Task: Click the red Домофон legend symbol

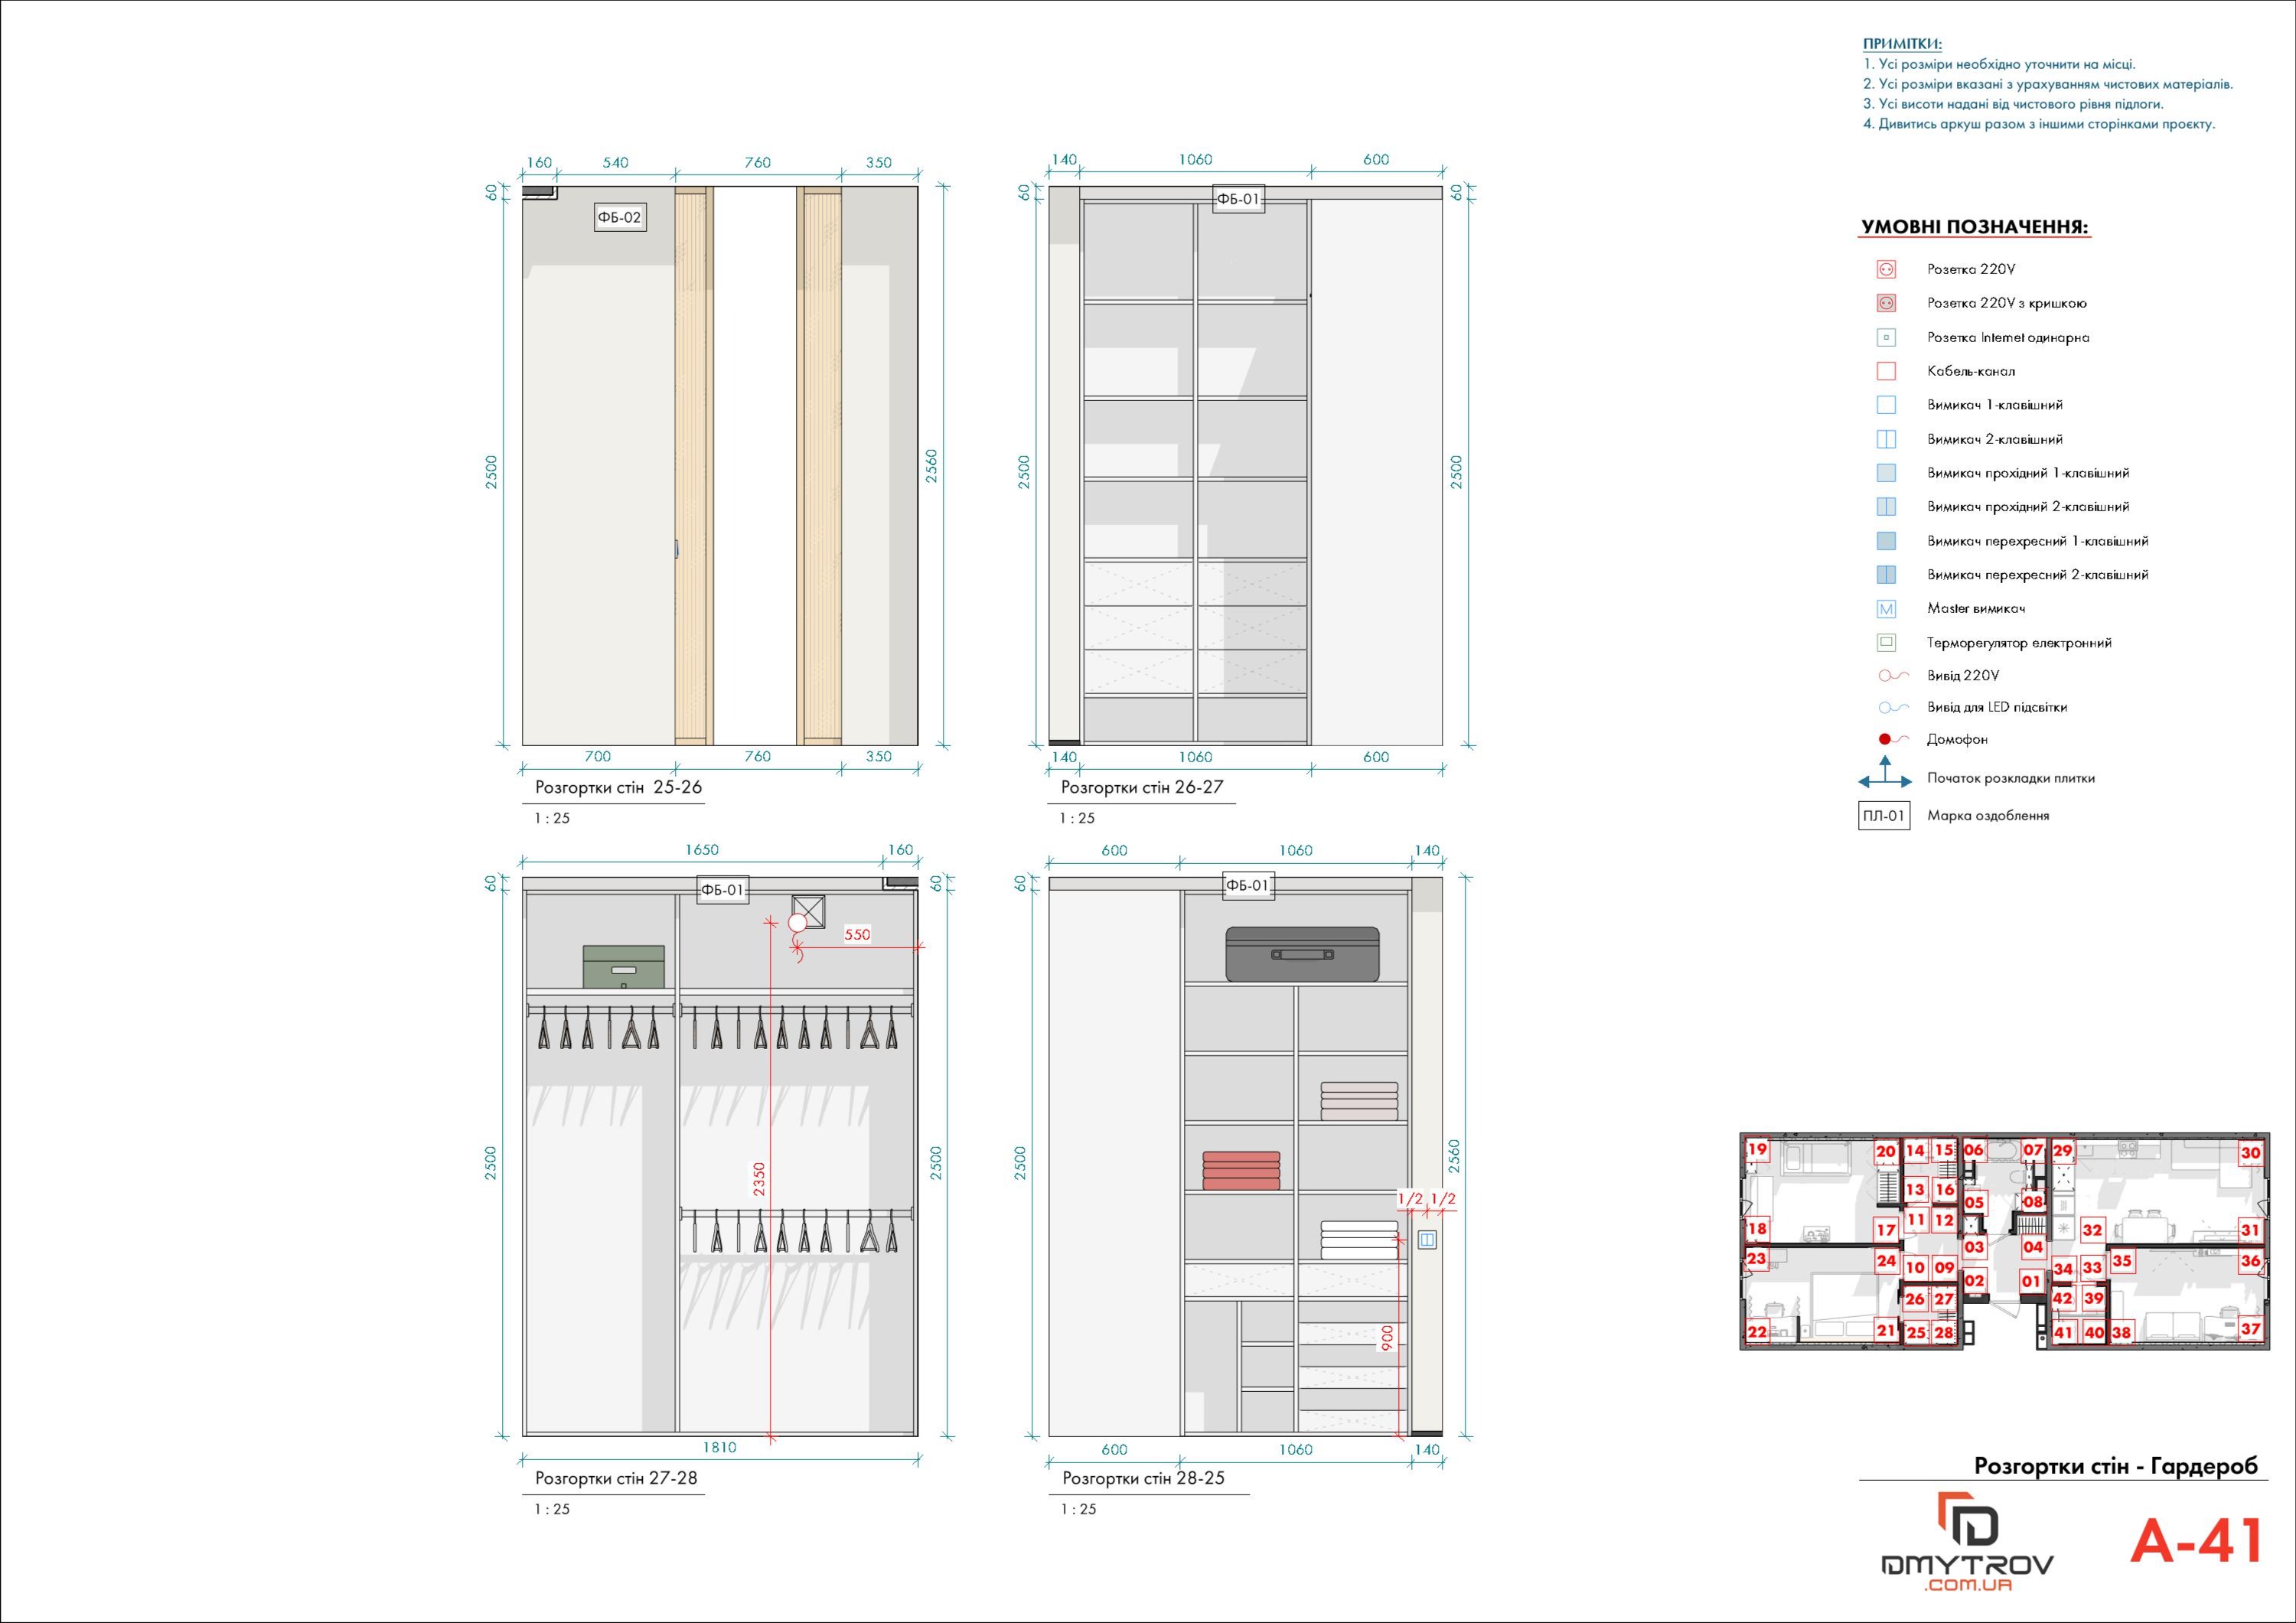Action: pyautogui.click(x=1886, y=739)
